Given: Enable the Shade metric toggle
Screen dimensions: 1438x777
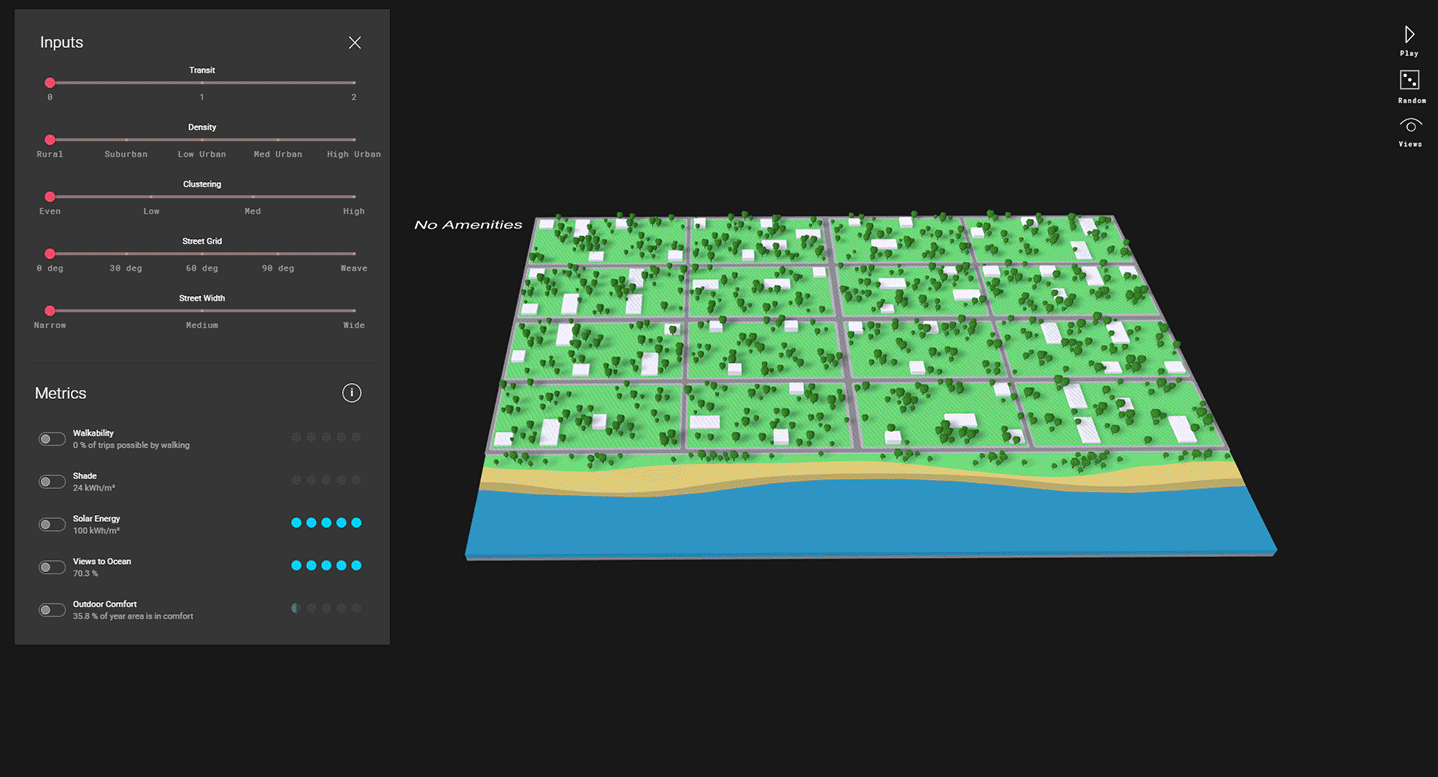Looking at the screenshot, I should click(x=52, y=482).
